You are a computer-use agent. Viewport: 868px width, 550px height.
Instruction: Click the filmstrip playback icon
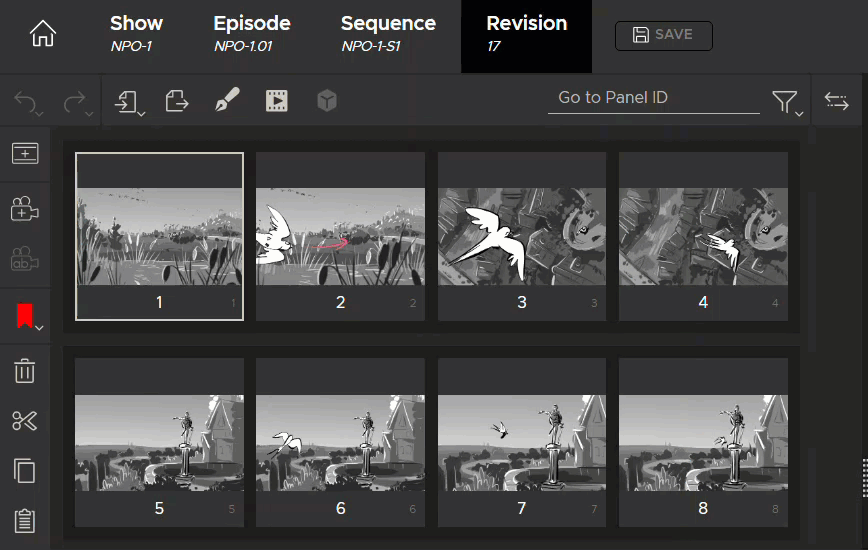276,100
